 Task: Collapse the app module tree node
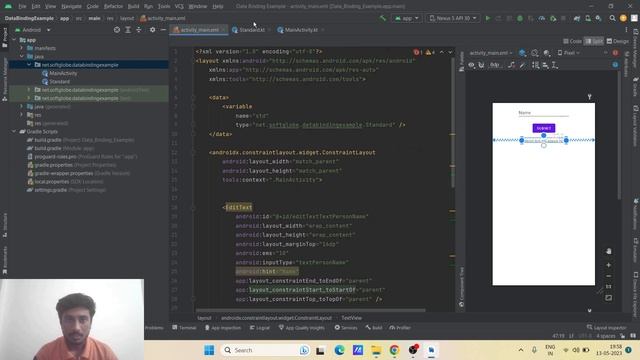point(14,40)
